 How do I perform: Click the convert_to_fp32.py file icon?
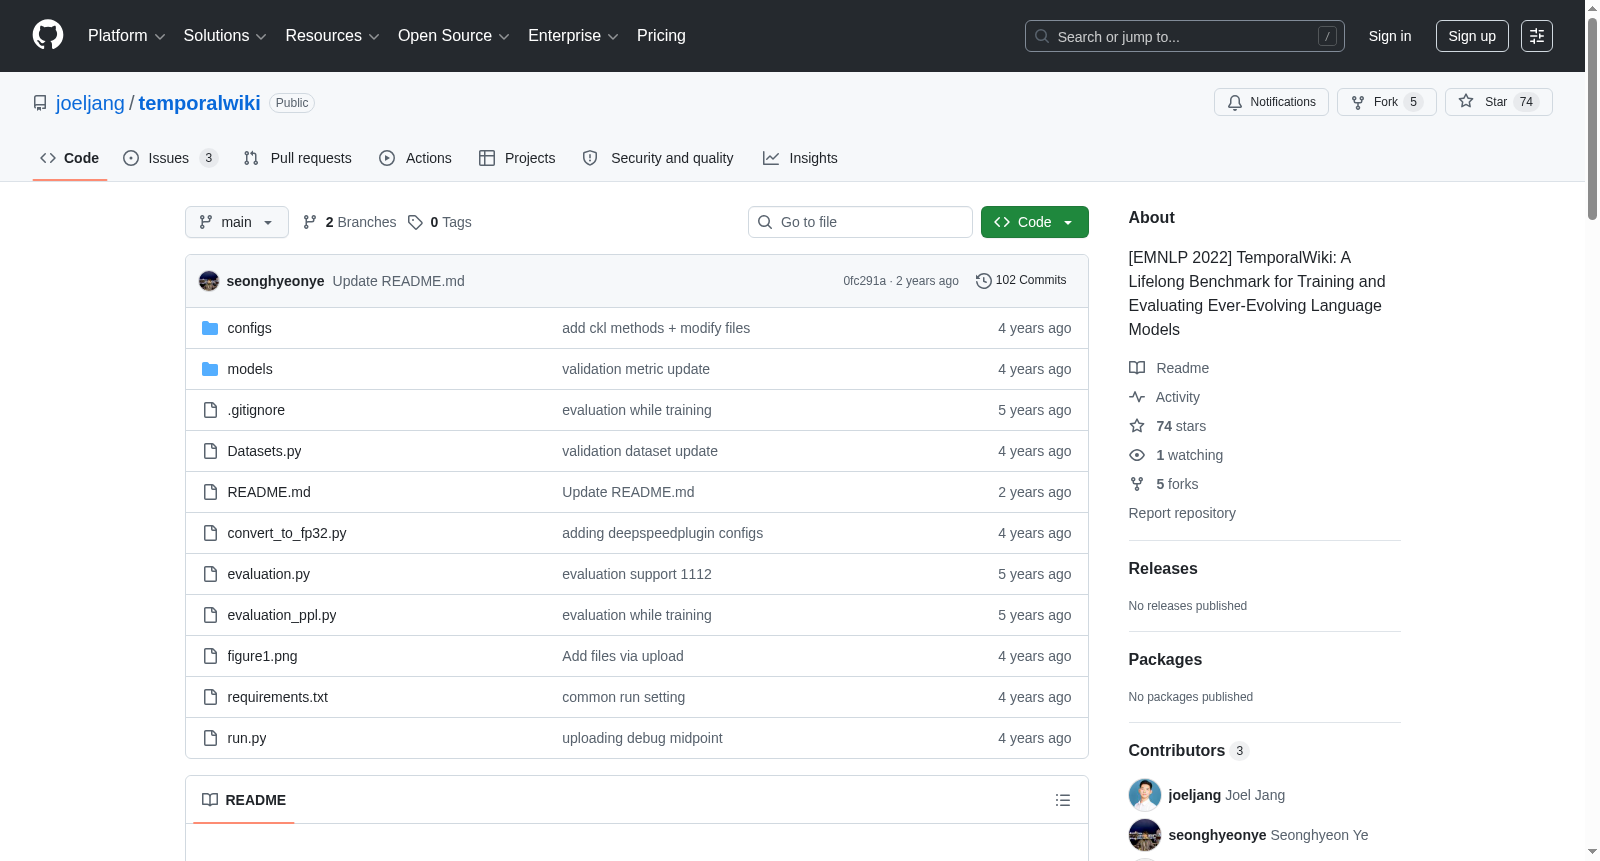(x=210, y=533)
